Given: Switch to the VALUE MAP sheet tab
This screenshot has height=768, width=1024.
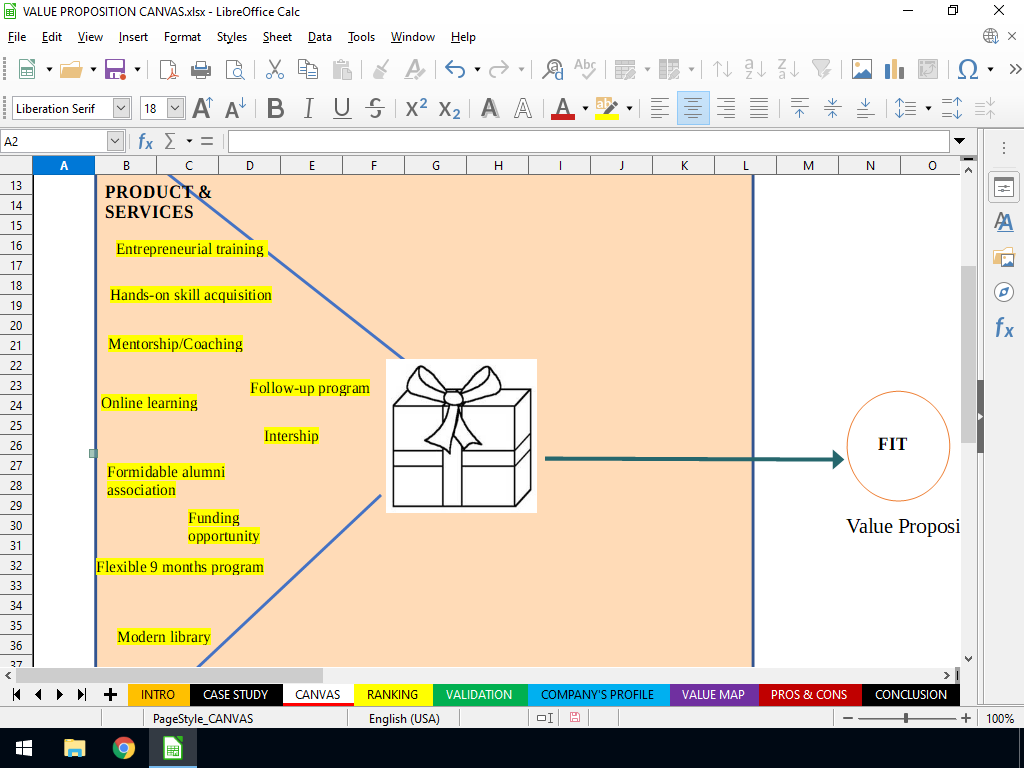Looking at the screenshot, I should (x=713, y=694).
